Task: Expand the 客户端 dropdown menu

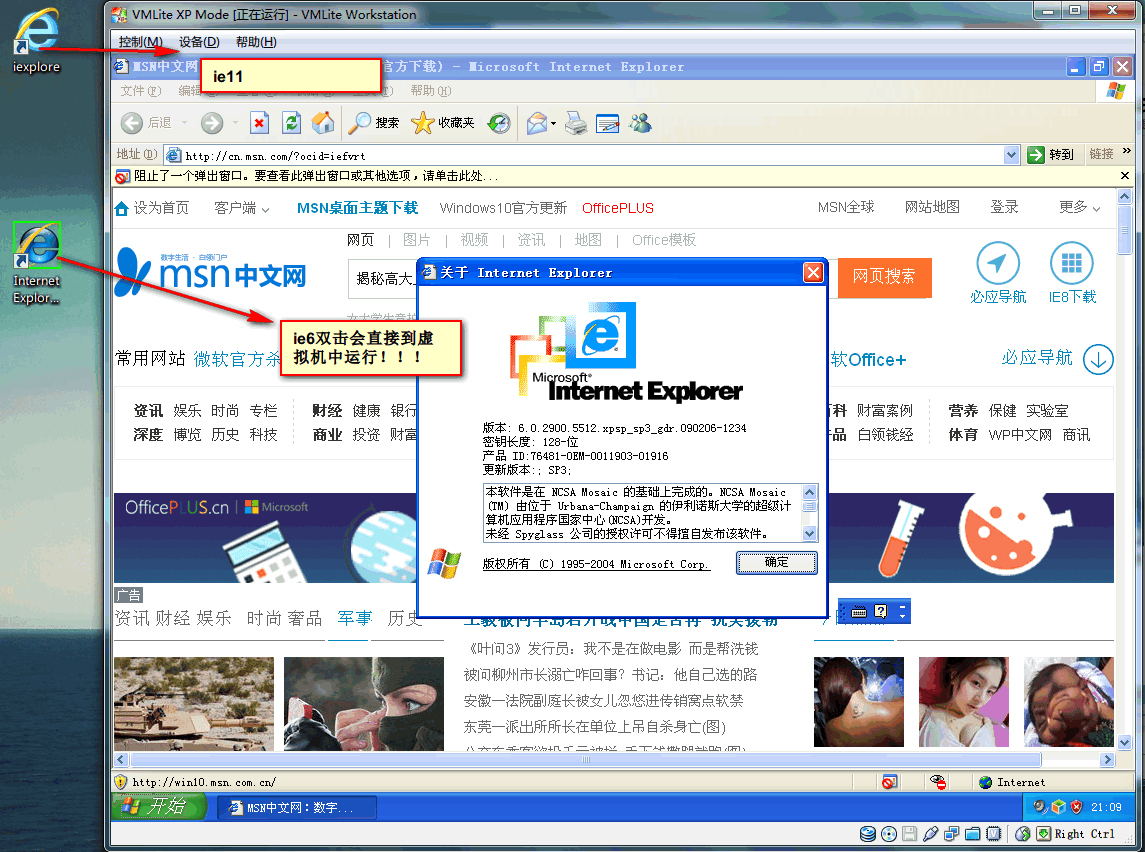Action: click(x=242, y=208)
